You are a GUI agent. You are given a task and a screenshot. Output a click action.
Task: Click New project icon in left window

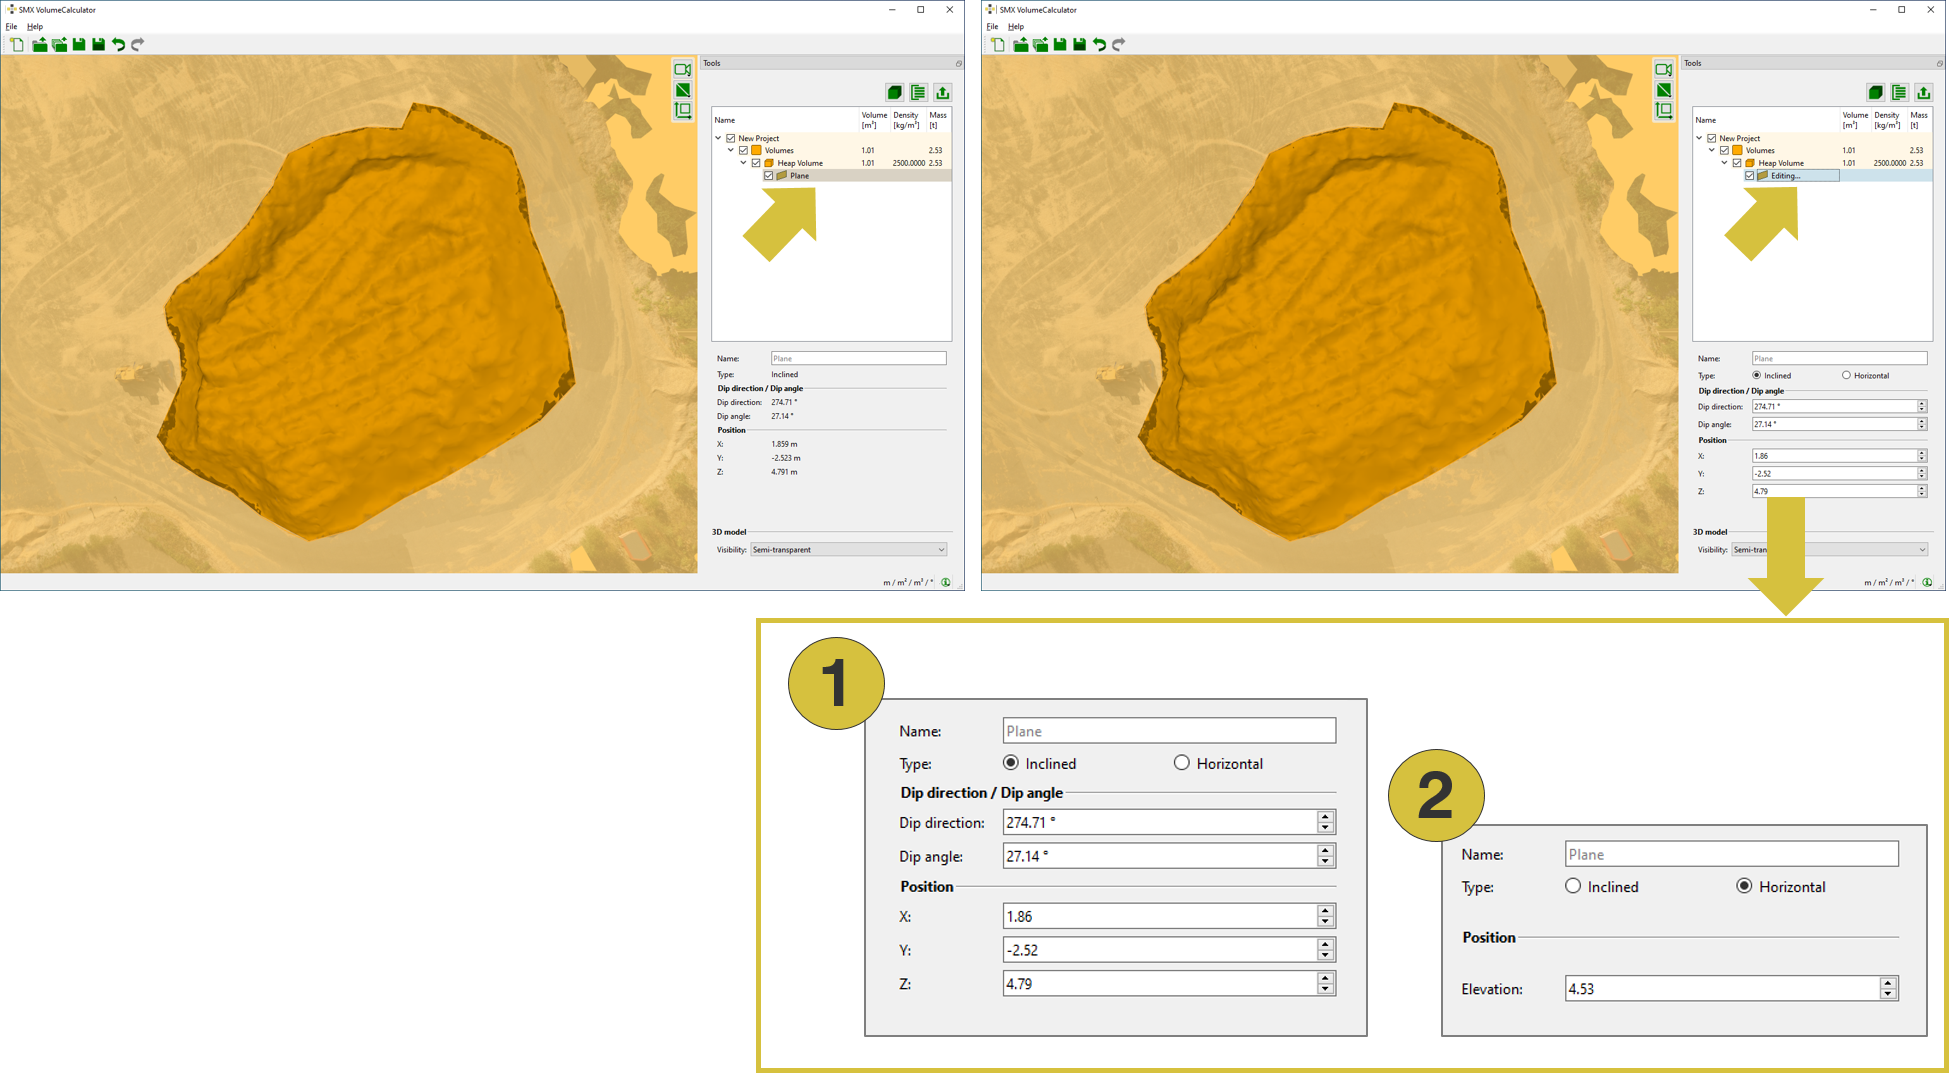coord(17,44)
